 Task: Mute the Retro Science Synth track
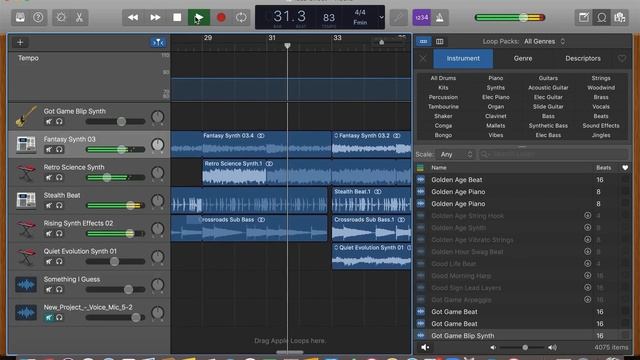49,177
